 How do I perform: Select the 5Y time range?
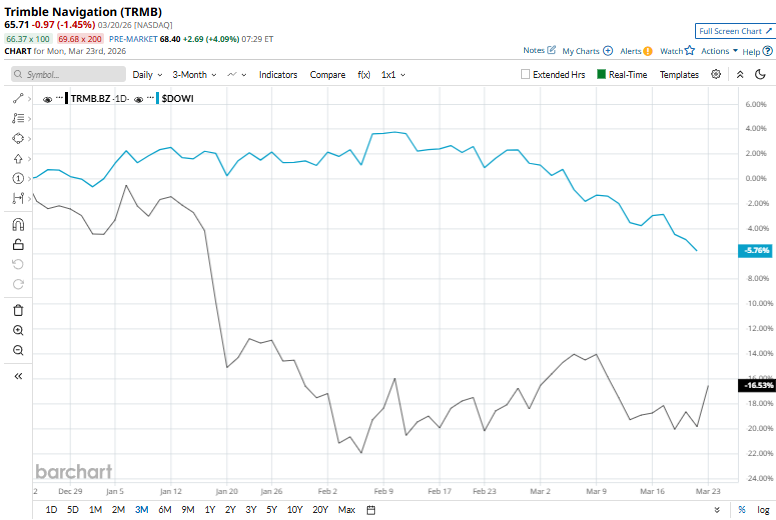pyautogui.click(x=272, y=510)
